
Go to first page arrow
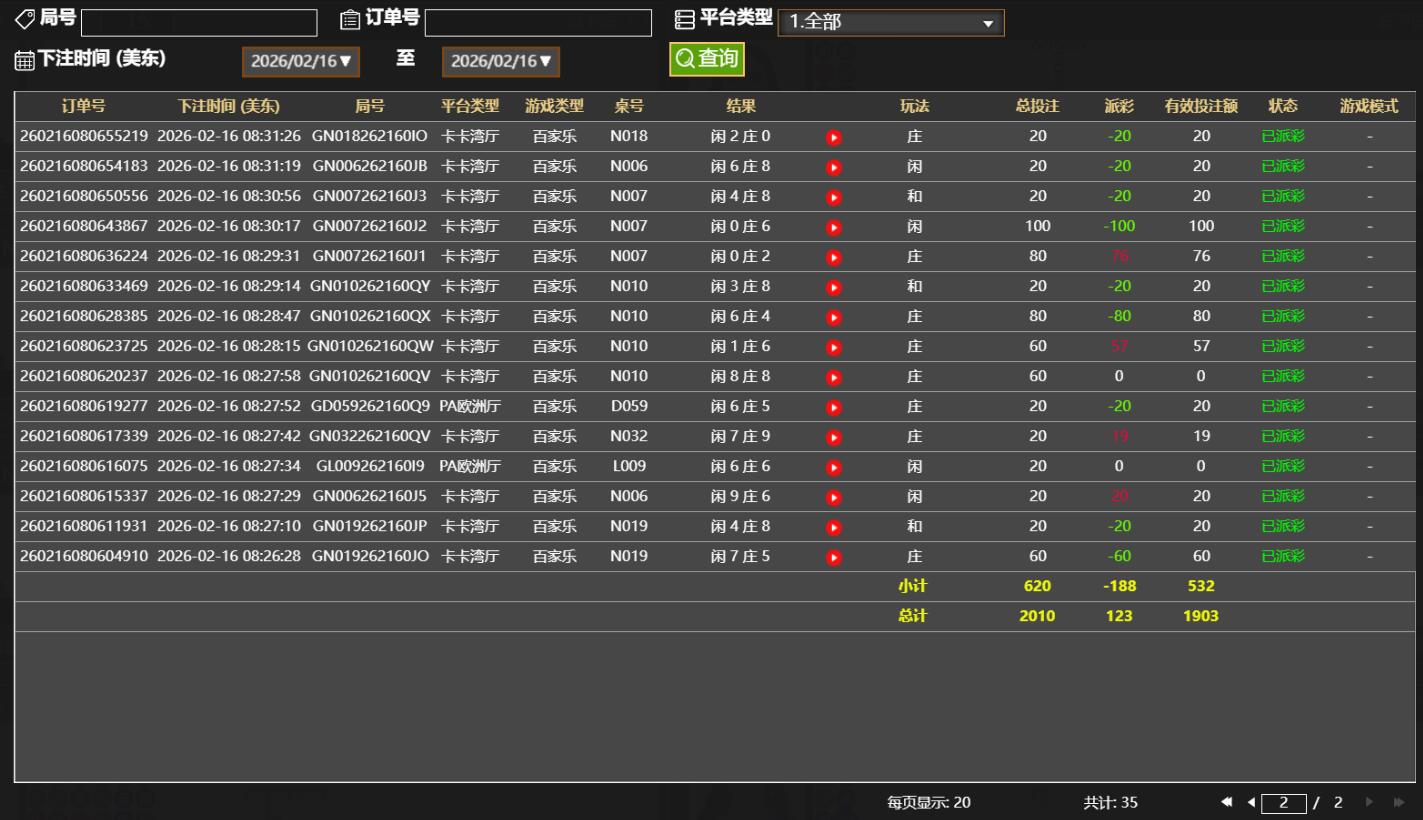(x=1227, y=802)
